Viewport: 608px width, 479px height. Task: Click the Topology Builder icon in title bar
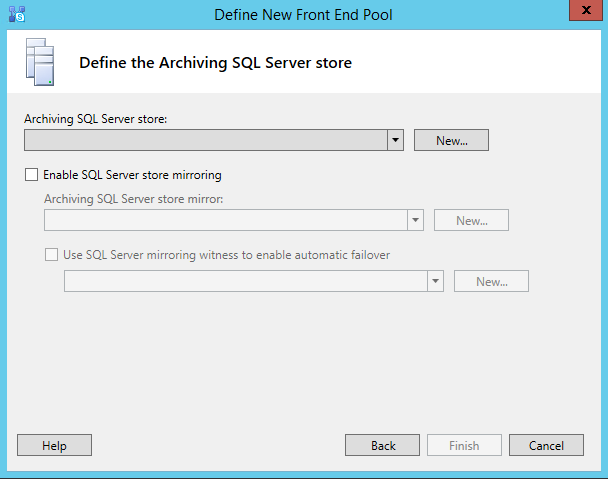[x=16, y=14]
